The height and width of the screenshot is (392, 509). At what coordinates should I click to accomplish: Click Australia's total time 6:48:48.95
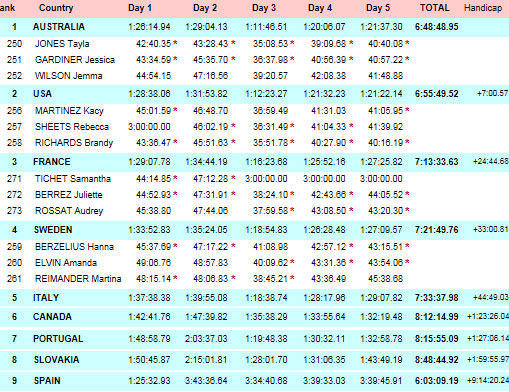pyautogui.click(x=436, y=27)
